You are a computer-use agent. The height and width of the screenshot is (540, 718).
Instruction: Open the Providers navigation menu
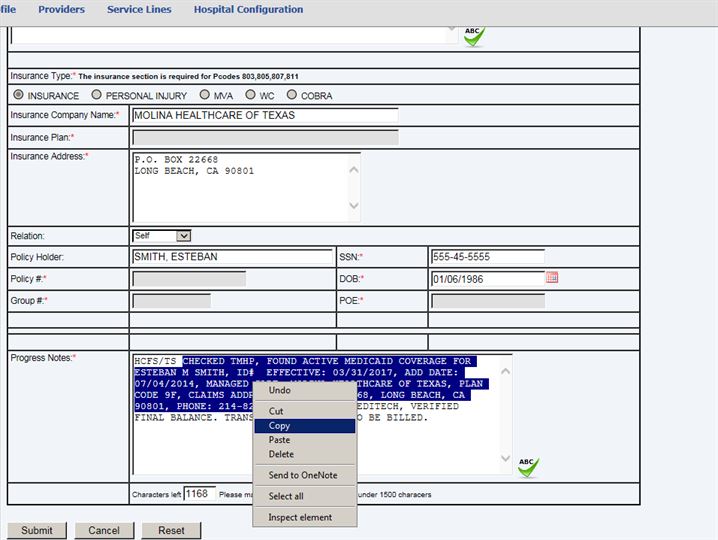pyautogui.click(x=61, y=10)
